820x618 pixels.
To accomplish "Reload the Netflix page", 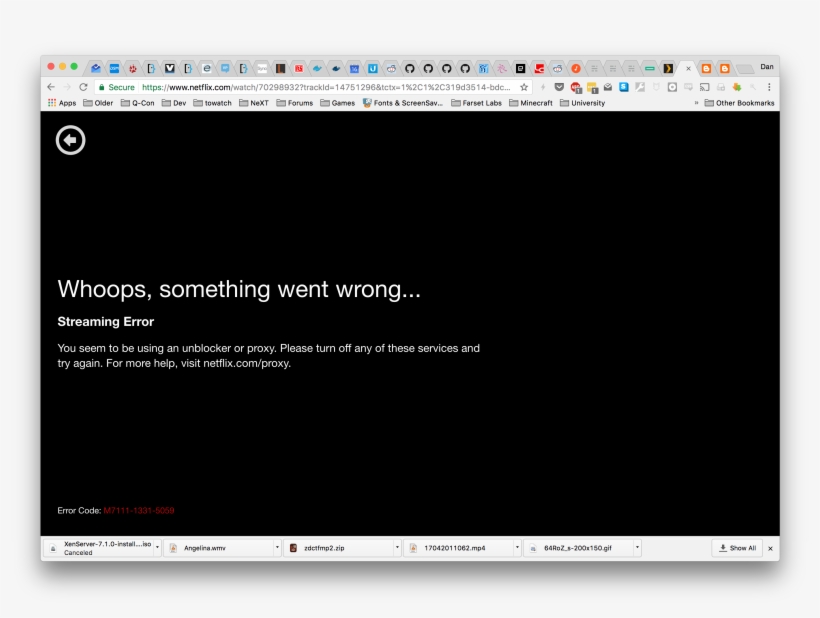I will tap(83, 87).
